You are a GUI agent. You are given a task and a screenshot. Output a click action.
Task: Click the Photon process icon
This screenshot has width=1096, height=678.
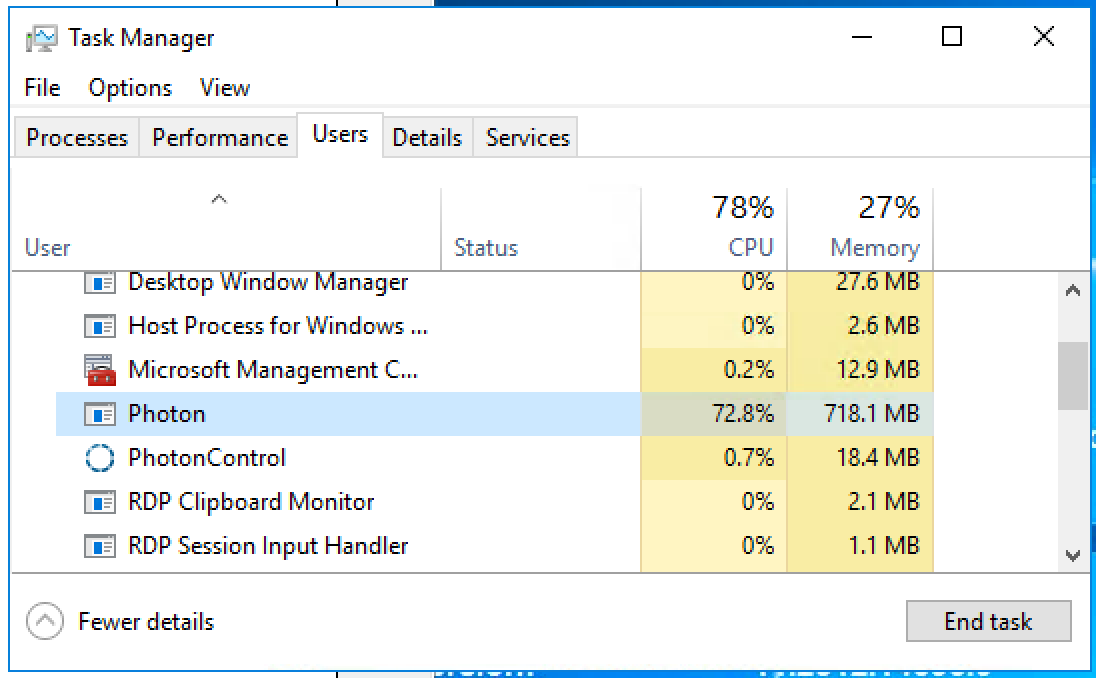click(x=100, y=414)
